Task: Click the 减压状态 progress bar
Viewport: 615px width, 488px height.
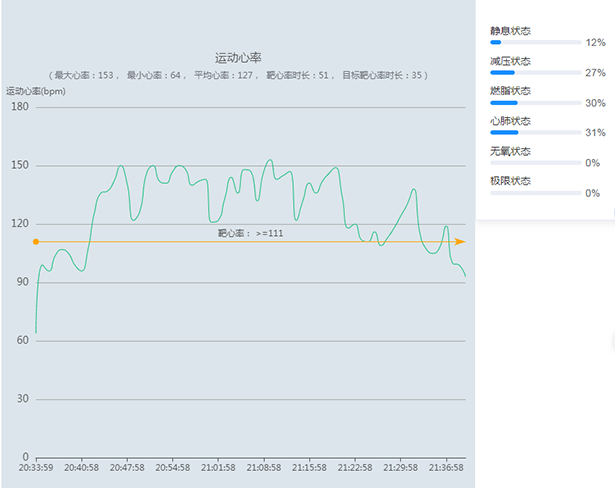Action: pos(535,73)
